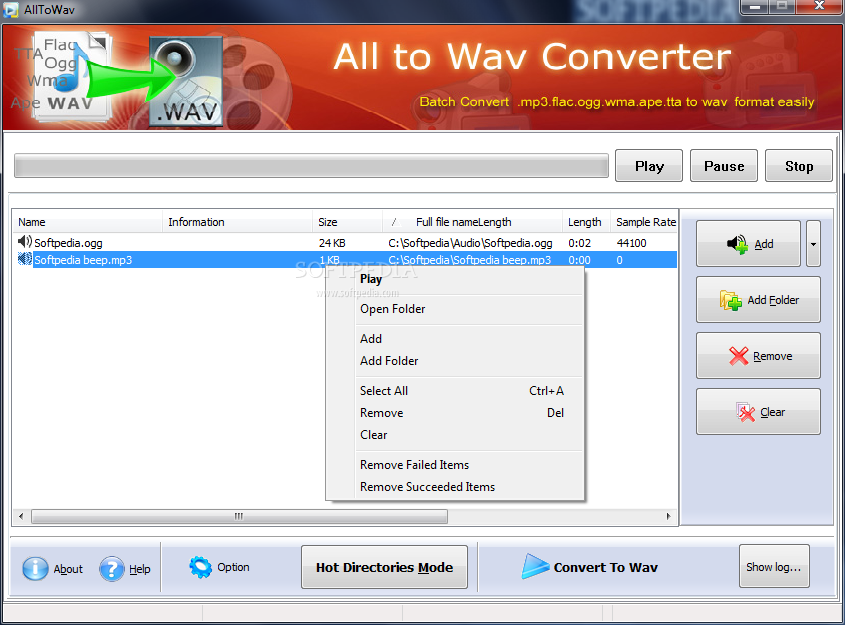845x625 pixels.
Task: Minimize the AllToWav window
Action: 754,7
